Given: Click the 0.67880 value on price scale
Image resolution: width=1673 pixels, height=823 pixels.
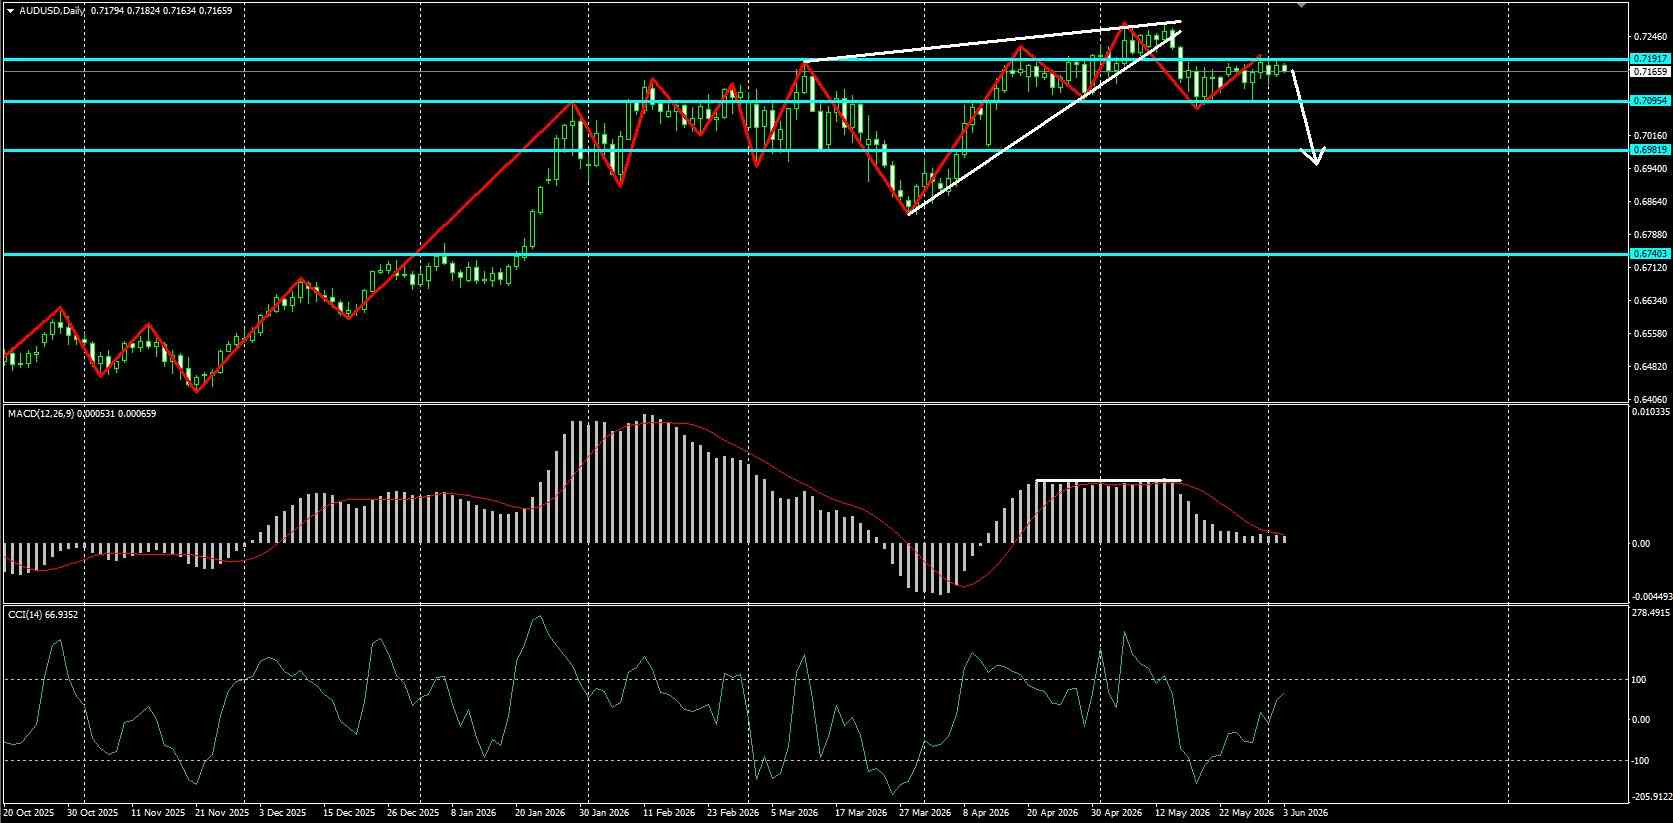Looking at the screenshot, I should 1650,235.
